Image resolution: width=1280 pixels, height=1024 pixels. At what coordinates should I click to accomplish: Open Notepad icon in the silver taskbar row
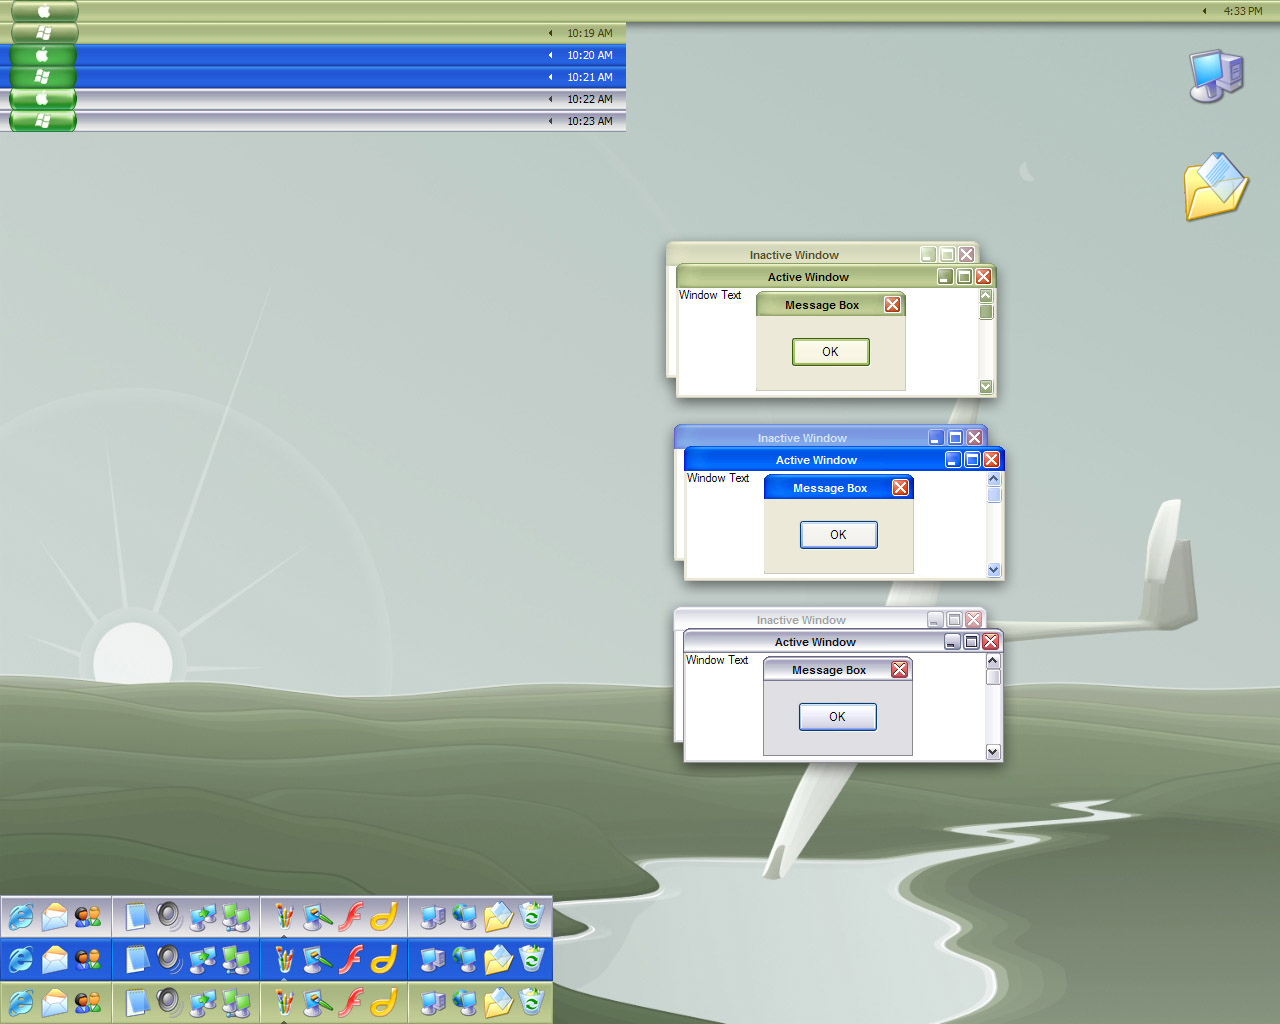coord(137,916)
